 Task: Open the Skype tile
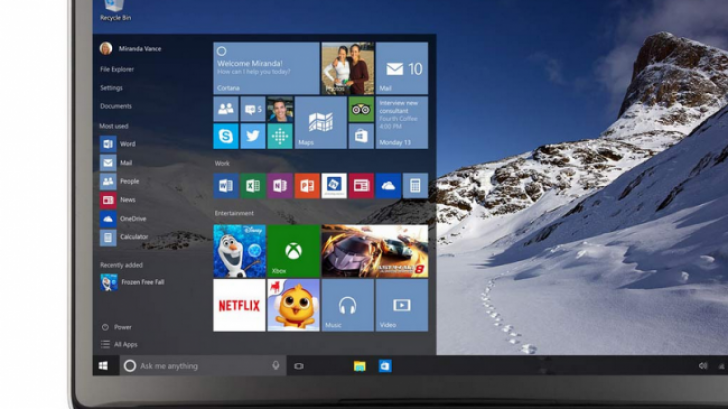point(226,136)
